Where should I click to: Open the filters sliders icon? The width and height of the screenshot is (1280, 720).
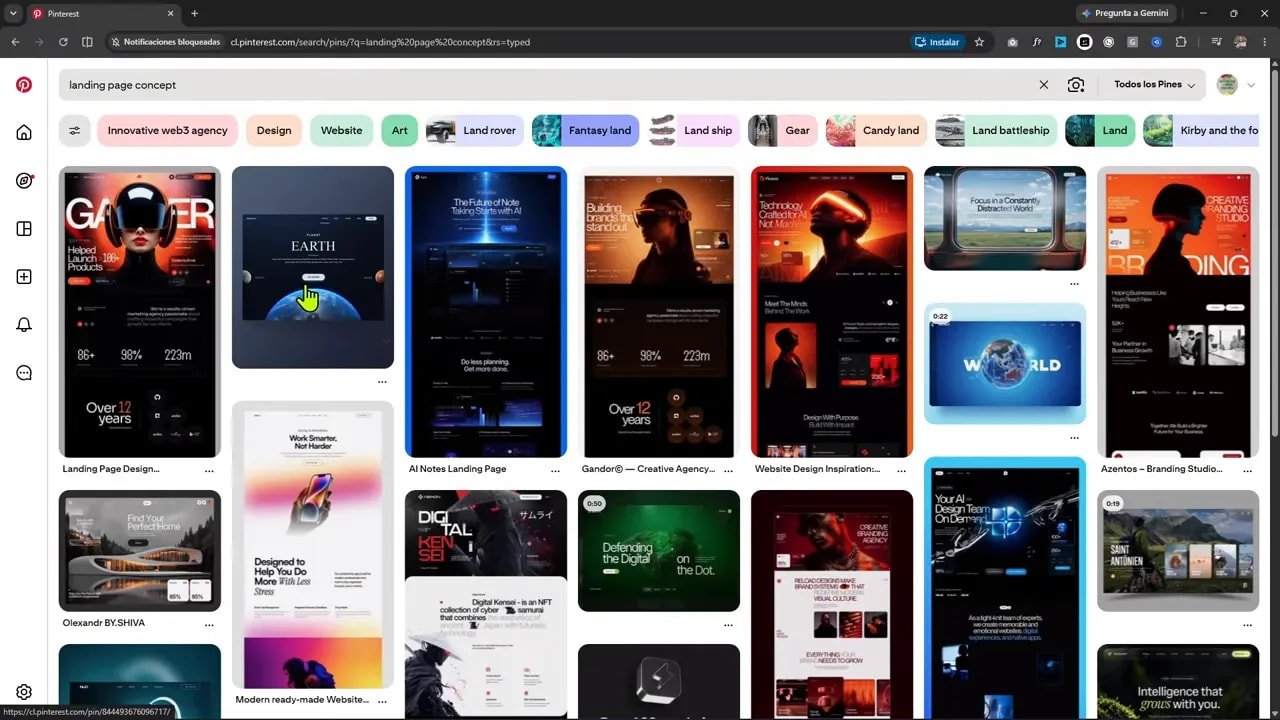74,130
